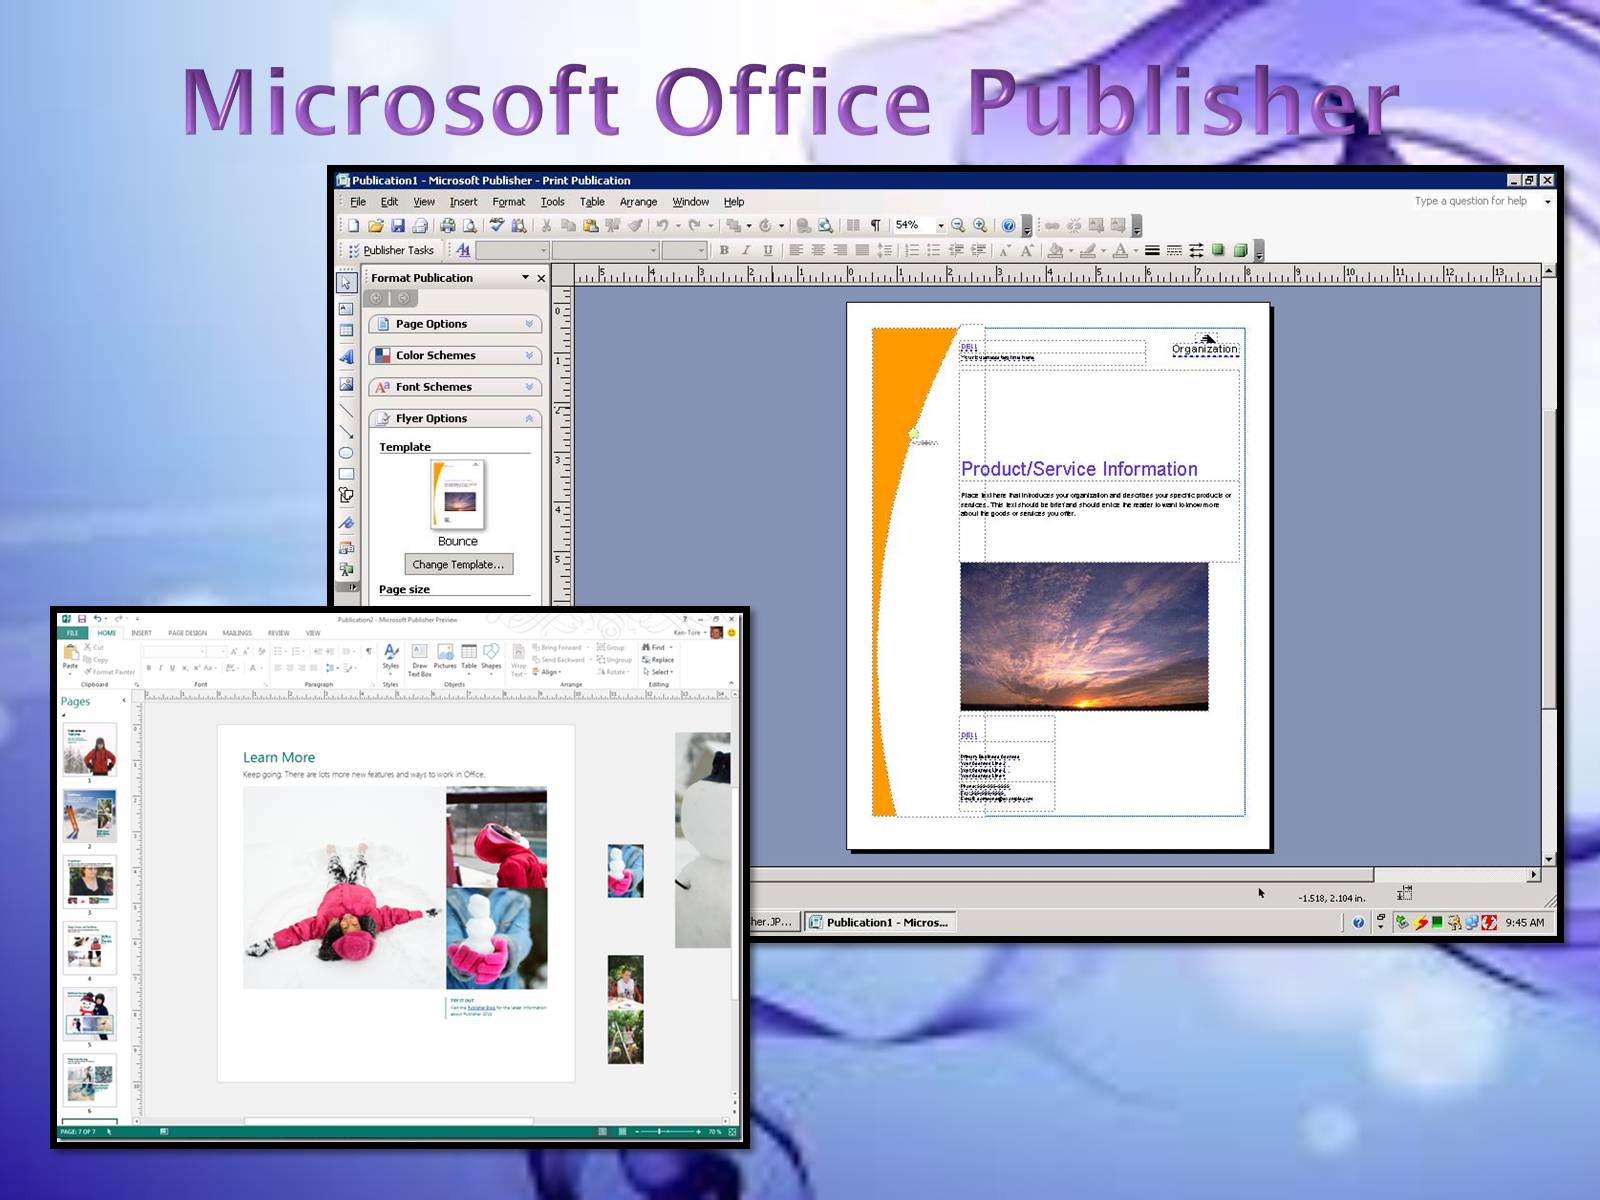Click the Open folder icon
1600x1200 pixels.
[x=376, y=226]
